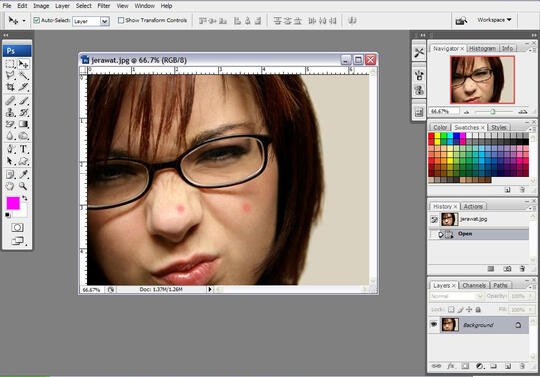Enable Show Transform Controls checkbox
Image resolution: width=540 pixels, height=377 pixels.
click(x=121, y=20)
